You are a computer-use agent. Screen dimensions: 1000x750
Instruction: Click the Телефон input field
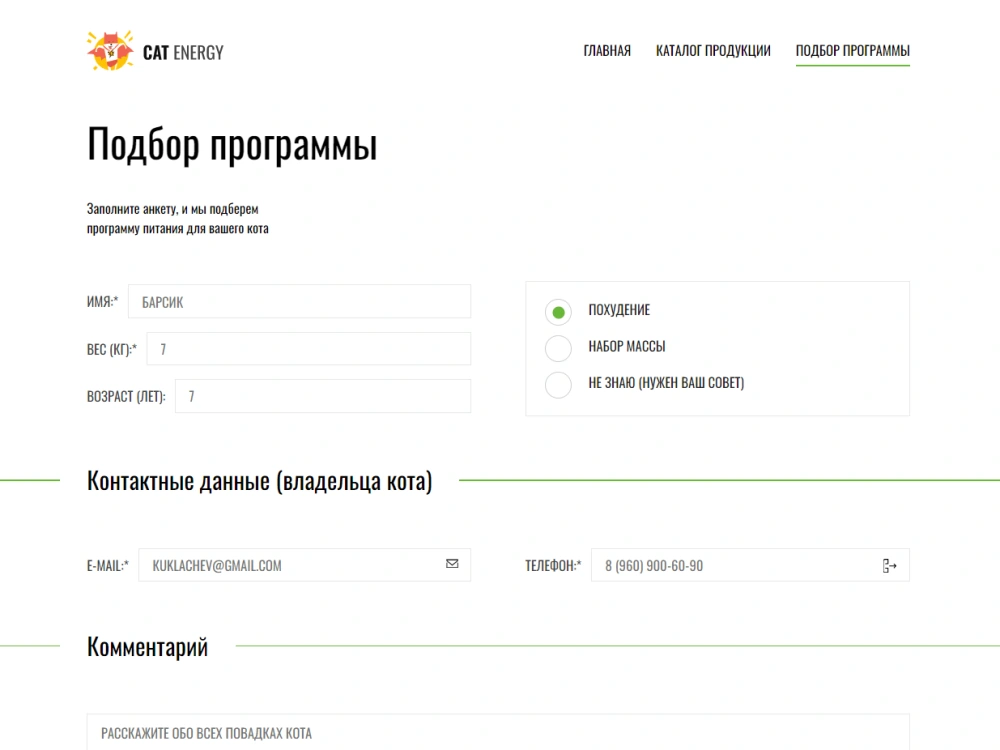pyautogui.click(x=751, y=565)
